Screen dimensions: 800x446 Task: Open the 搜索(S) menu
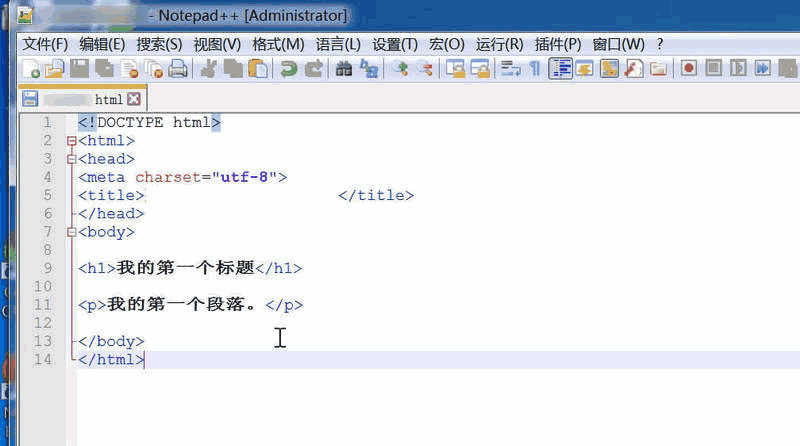coord(159,44)
